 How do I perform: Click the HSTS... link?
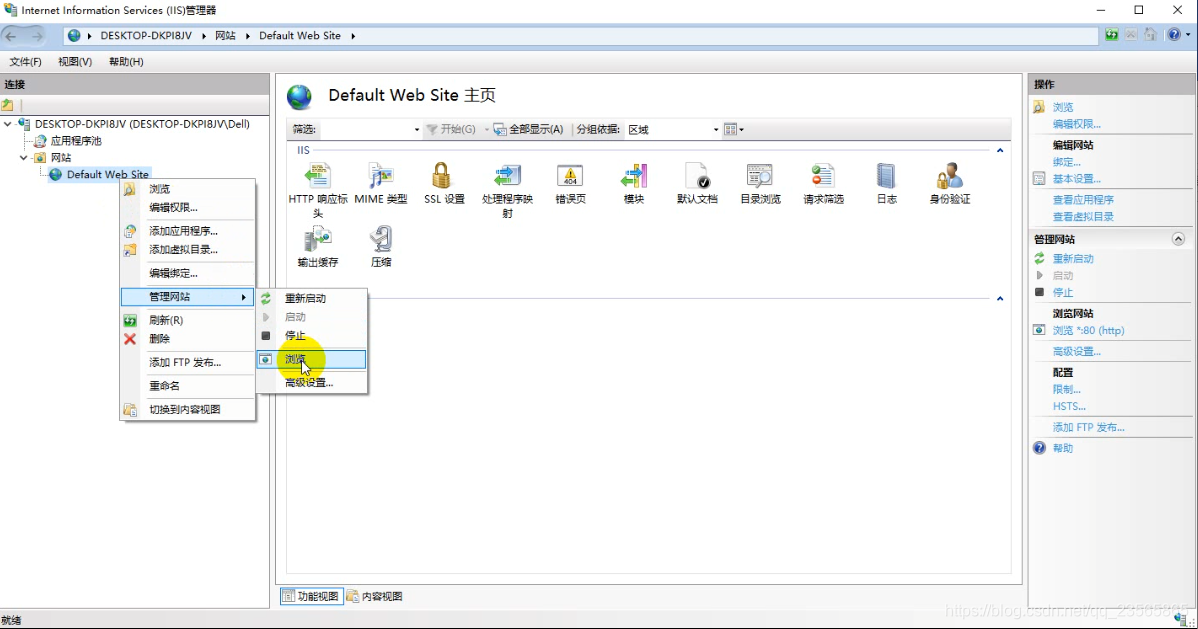pos(1069,407)
